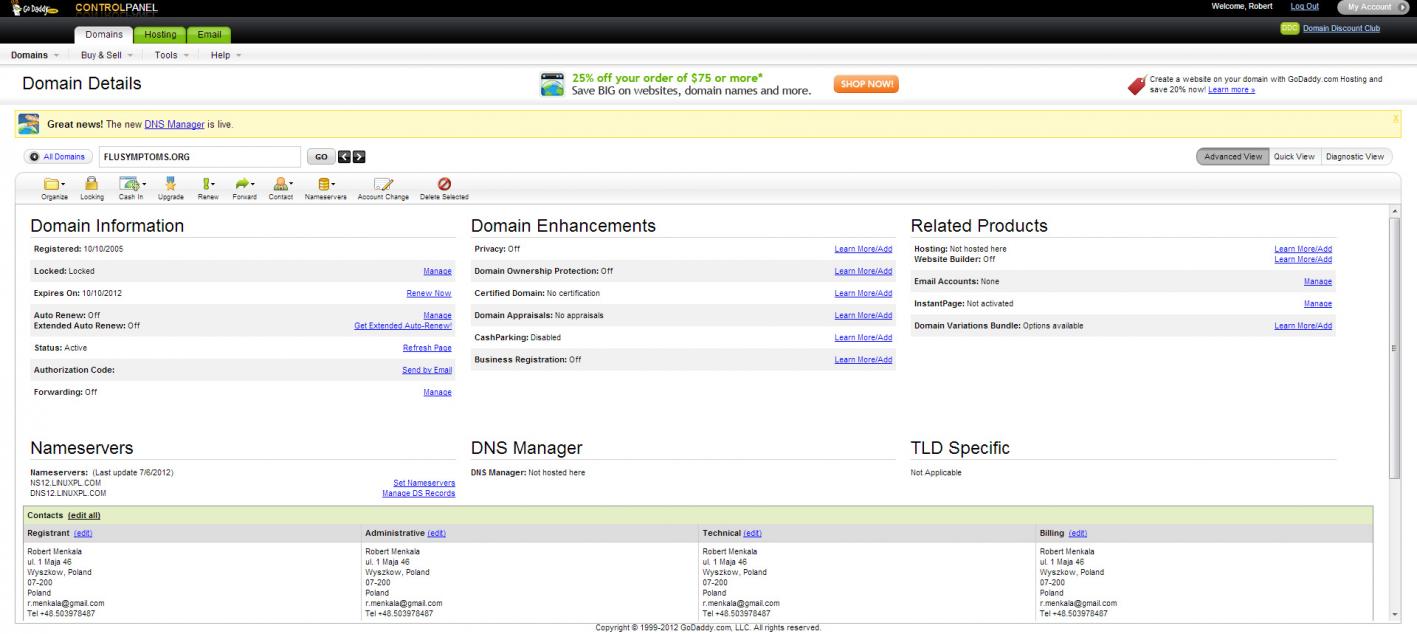Click the Delete Selected icon

pyautogui.click(x=445, y=184)
